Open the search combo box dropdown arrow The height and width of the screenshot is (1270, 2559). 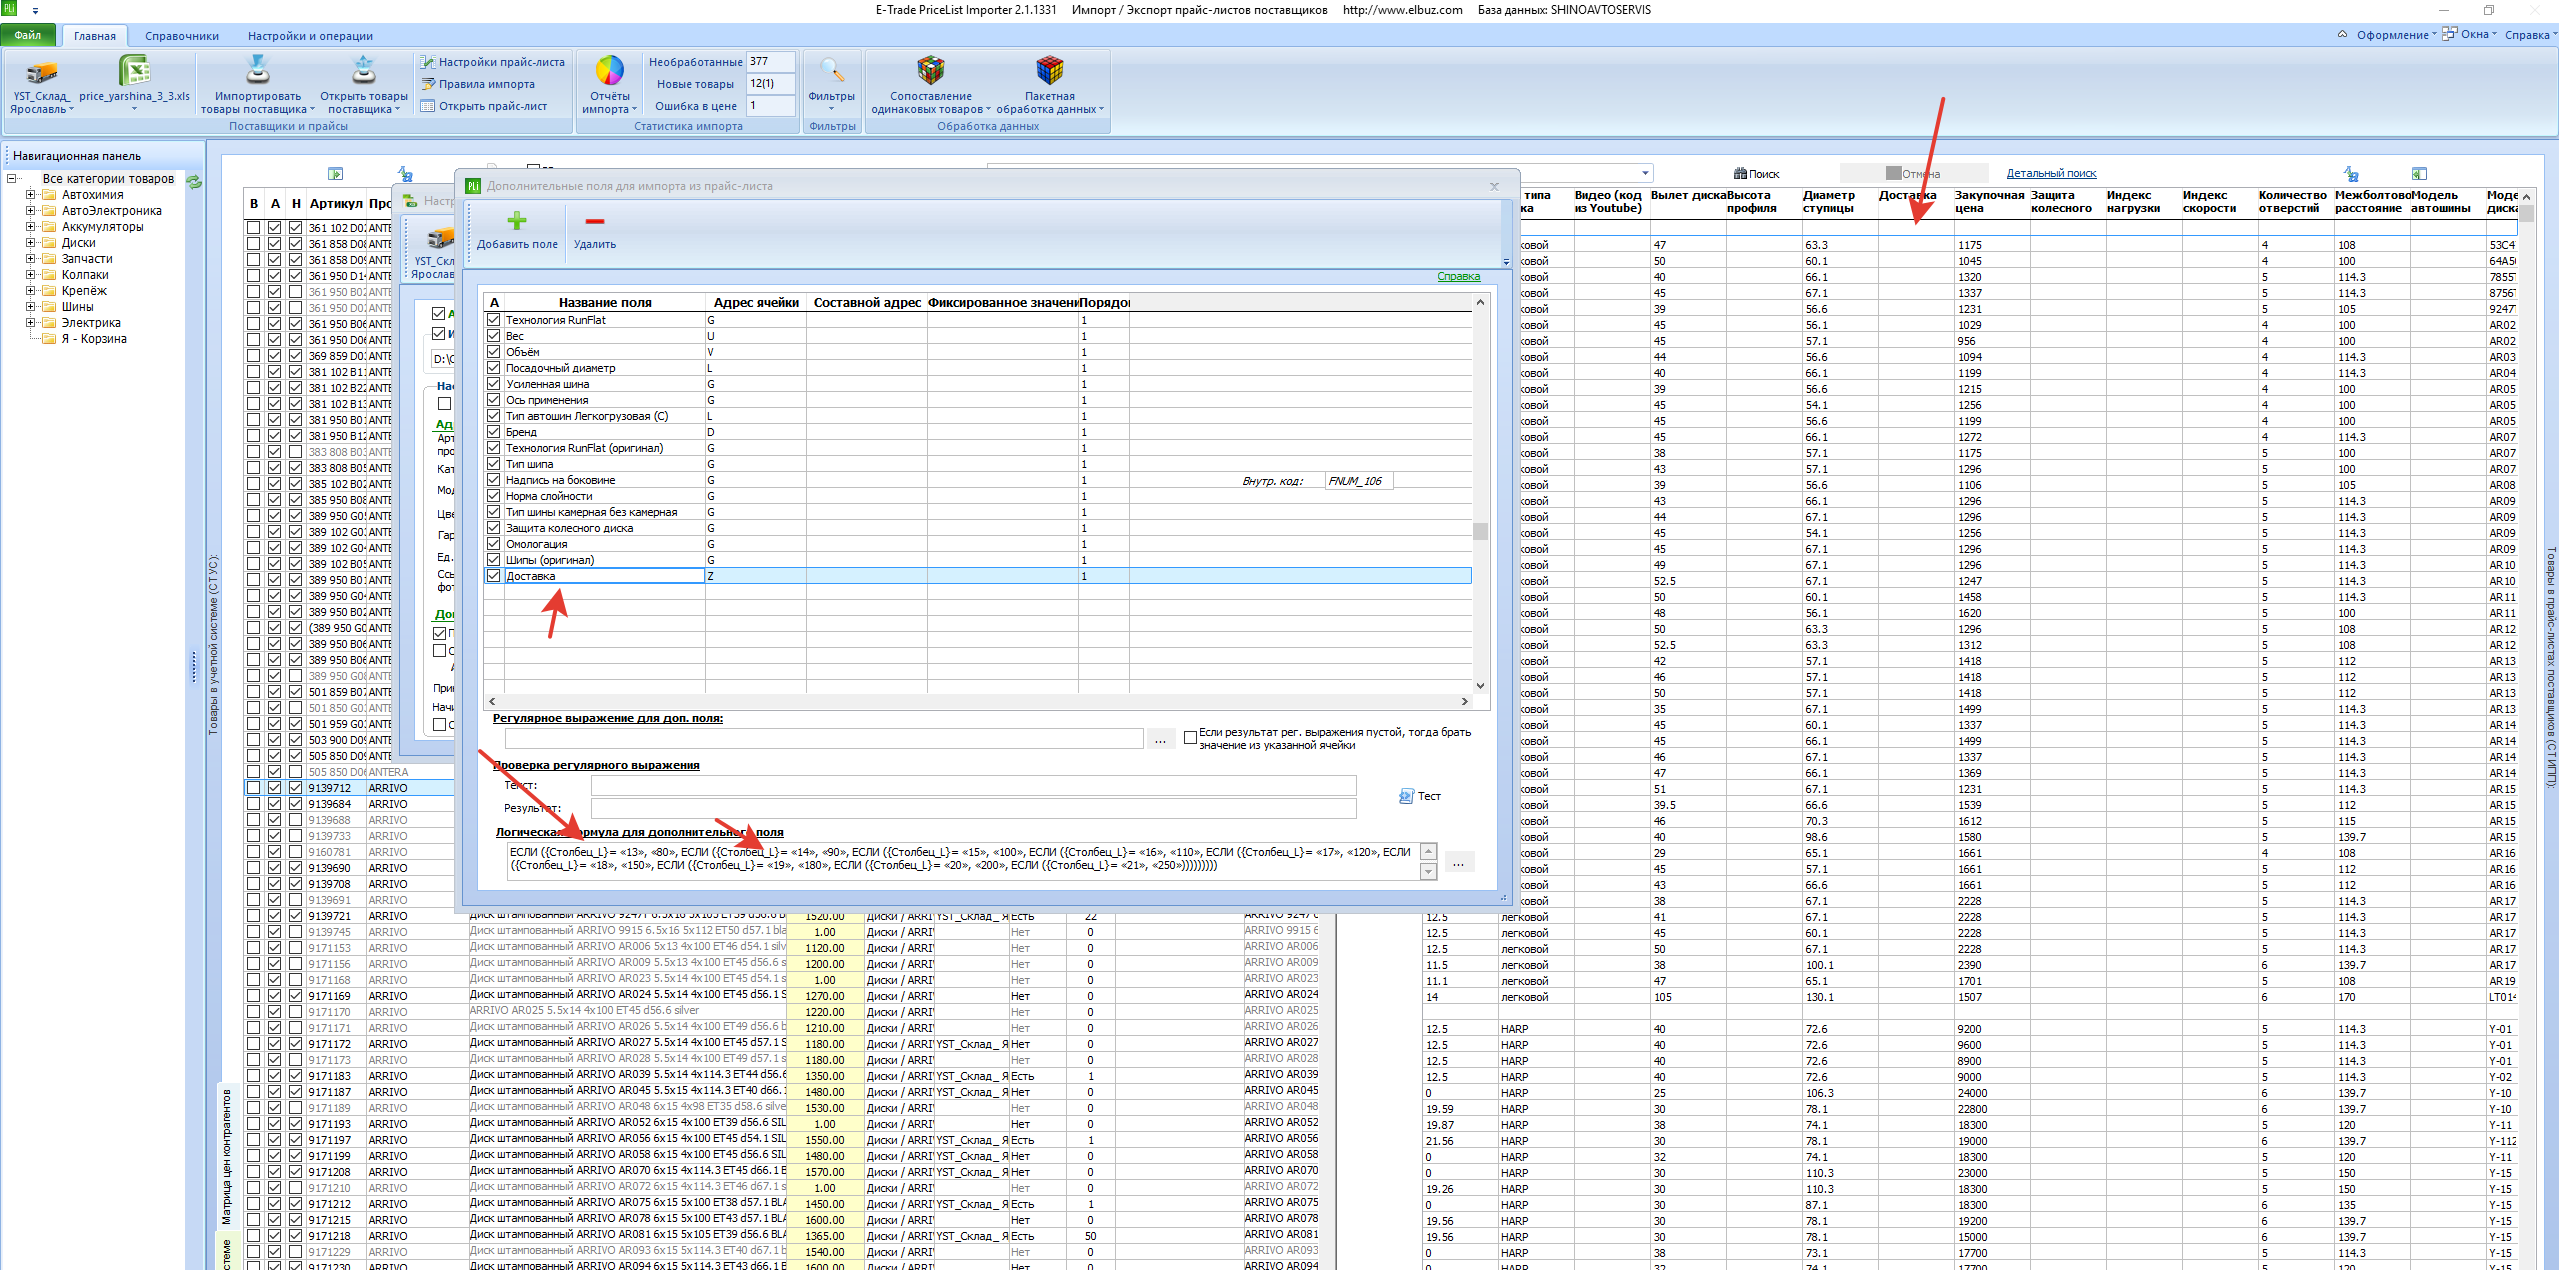pyautogui.click(x=1645, y=174)
